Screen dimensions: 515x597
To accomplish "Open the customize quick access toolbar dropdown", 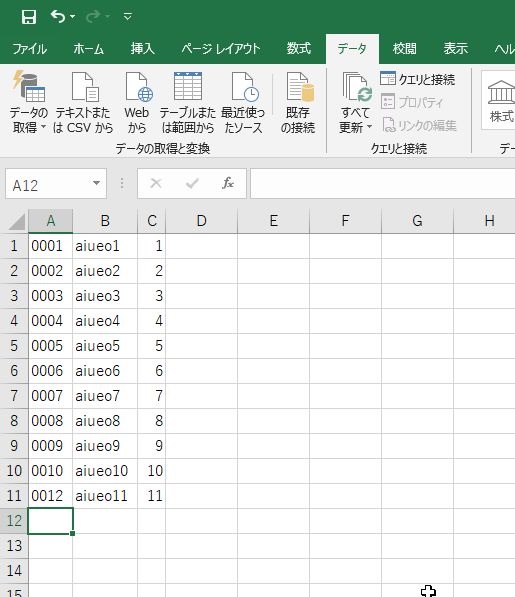I will click(128, 16).
